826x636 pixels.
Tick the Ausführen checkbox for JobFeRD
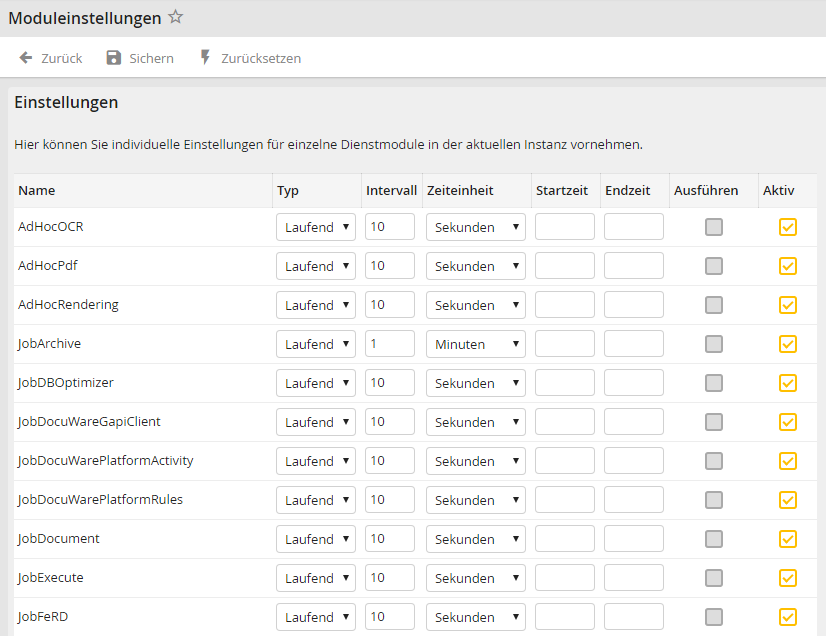(x=714, y=617)
